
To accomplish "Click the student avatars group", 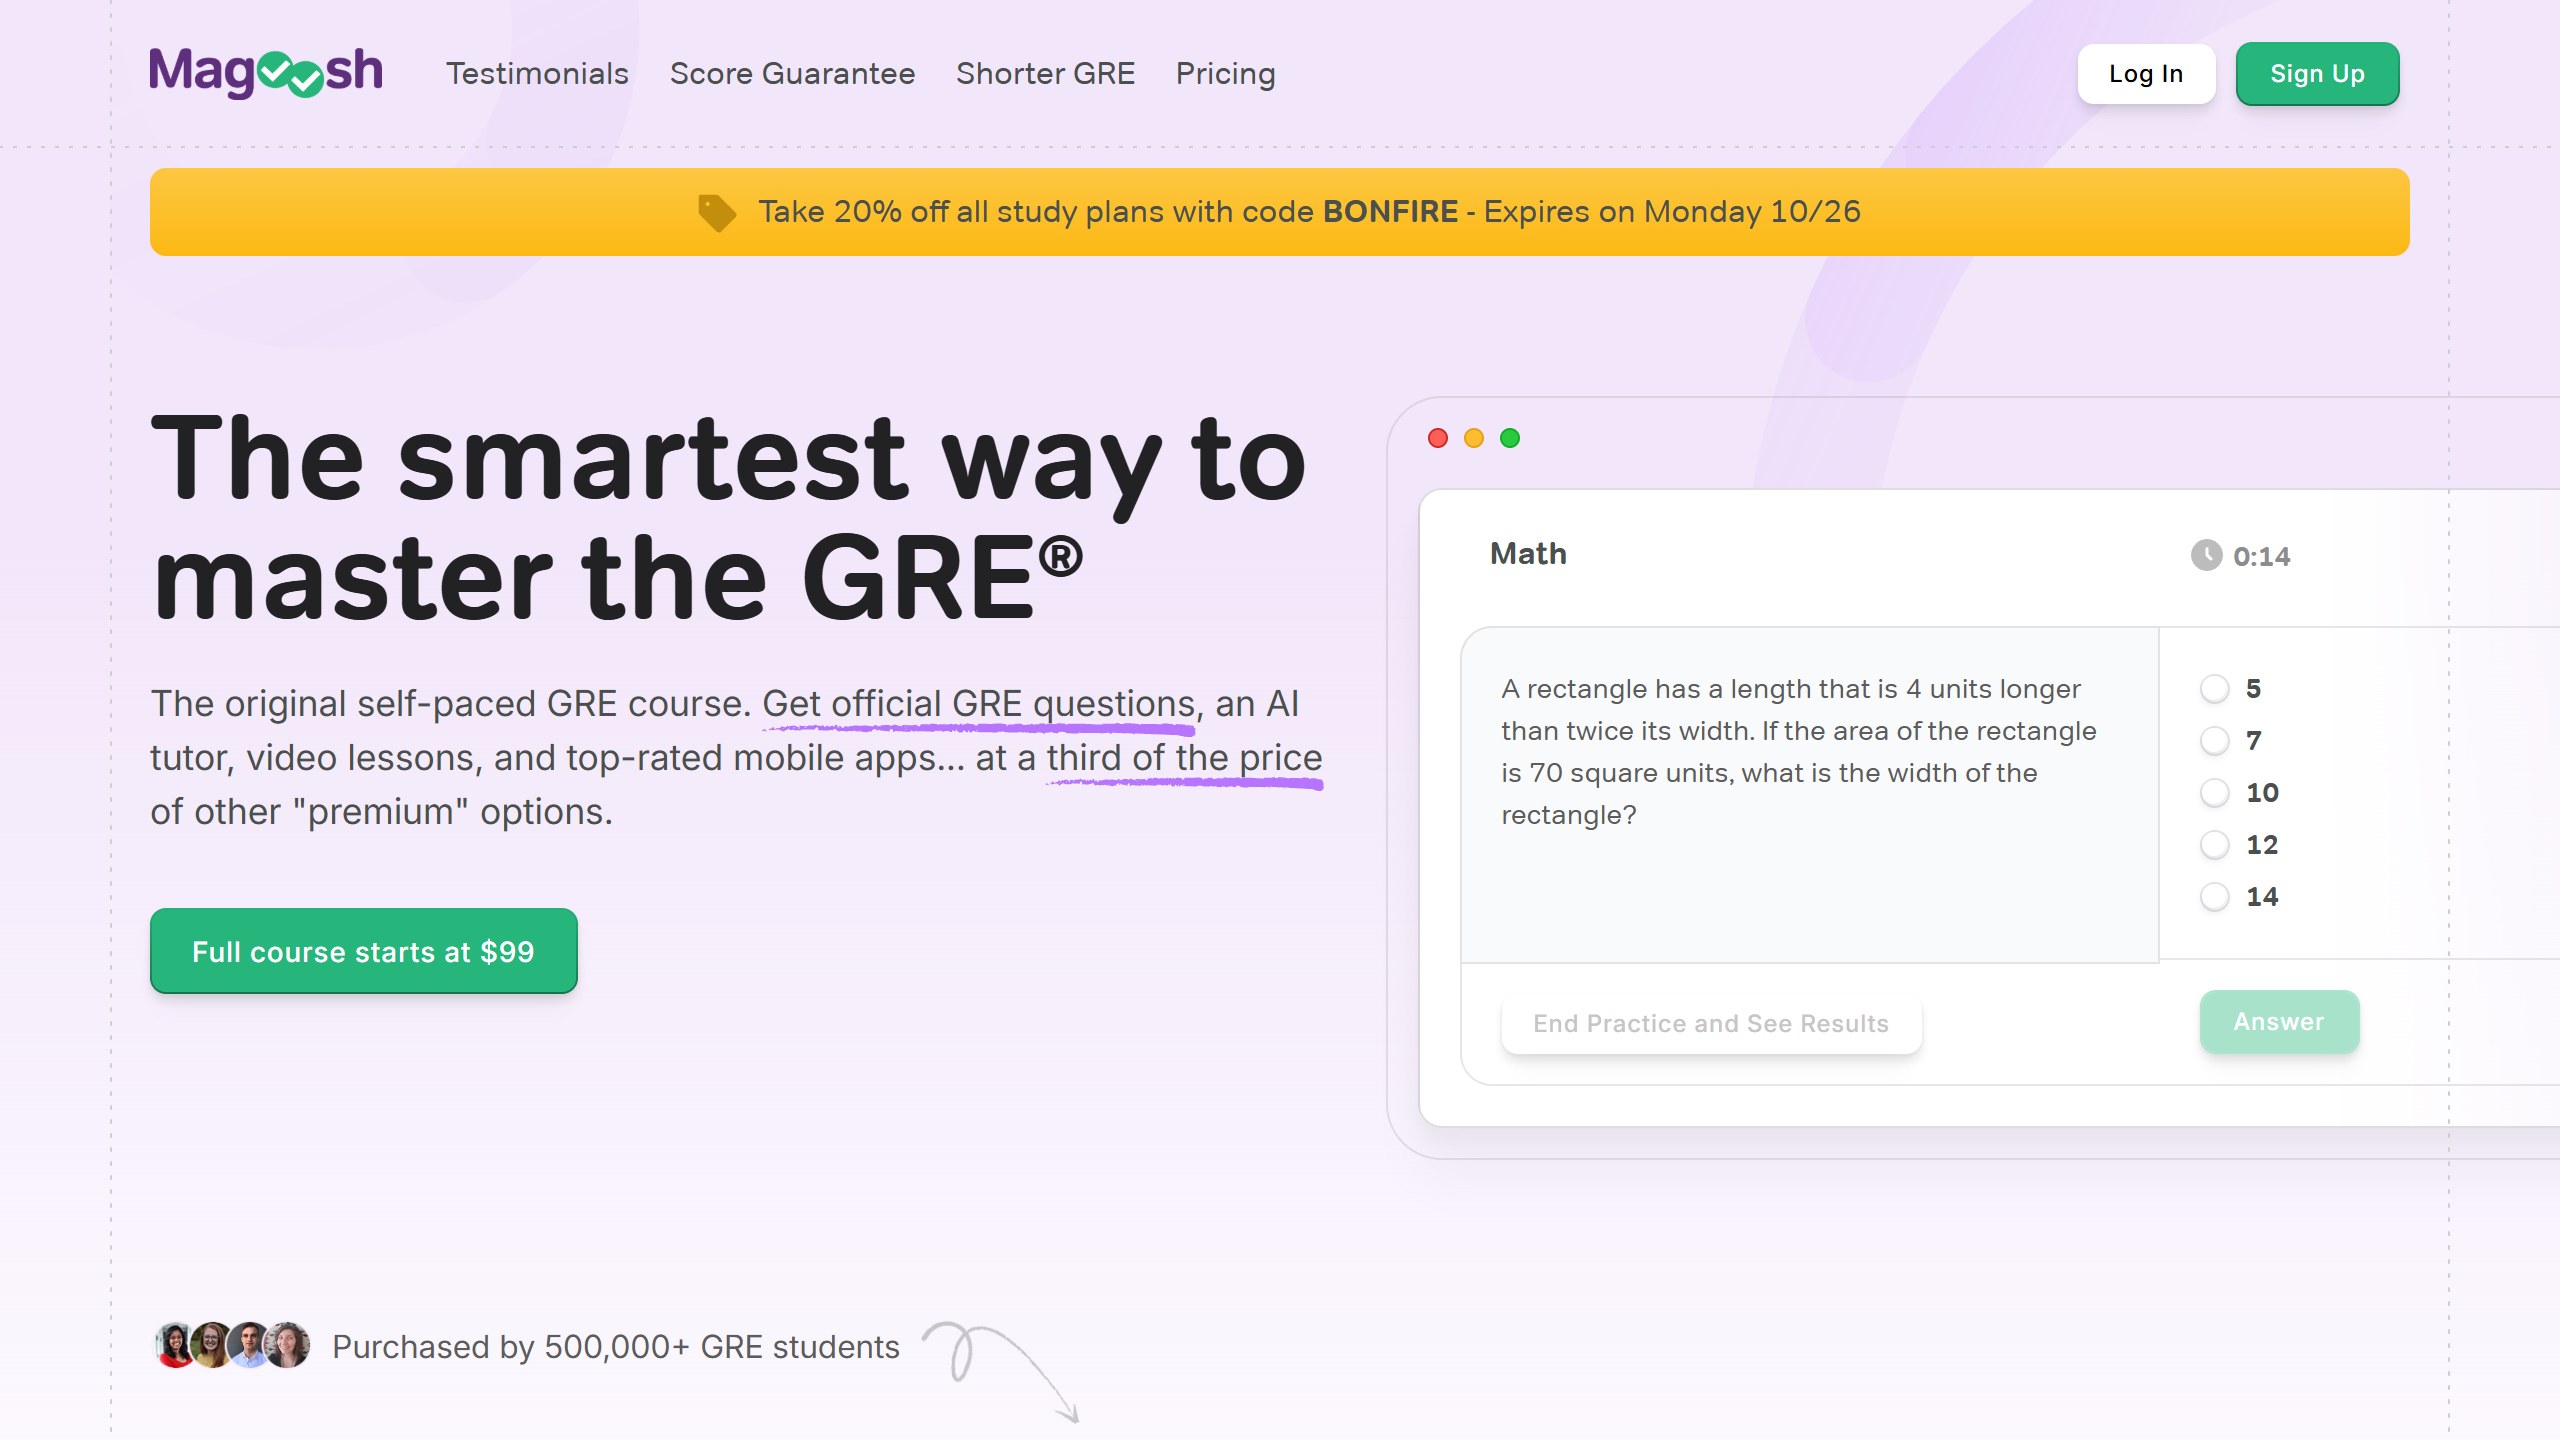I will click(232, 1345).
